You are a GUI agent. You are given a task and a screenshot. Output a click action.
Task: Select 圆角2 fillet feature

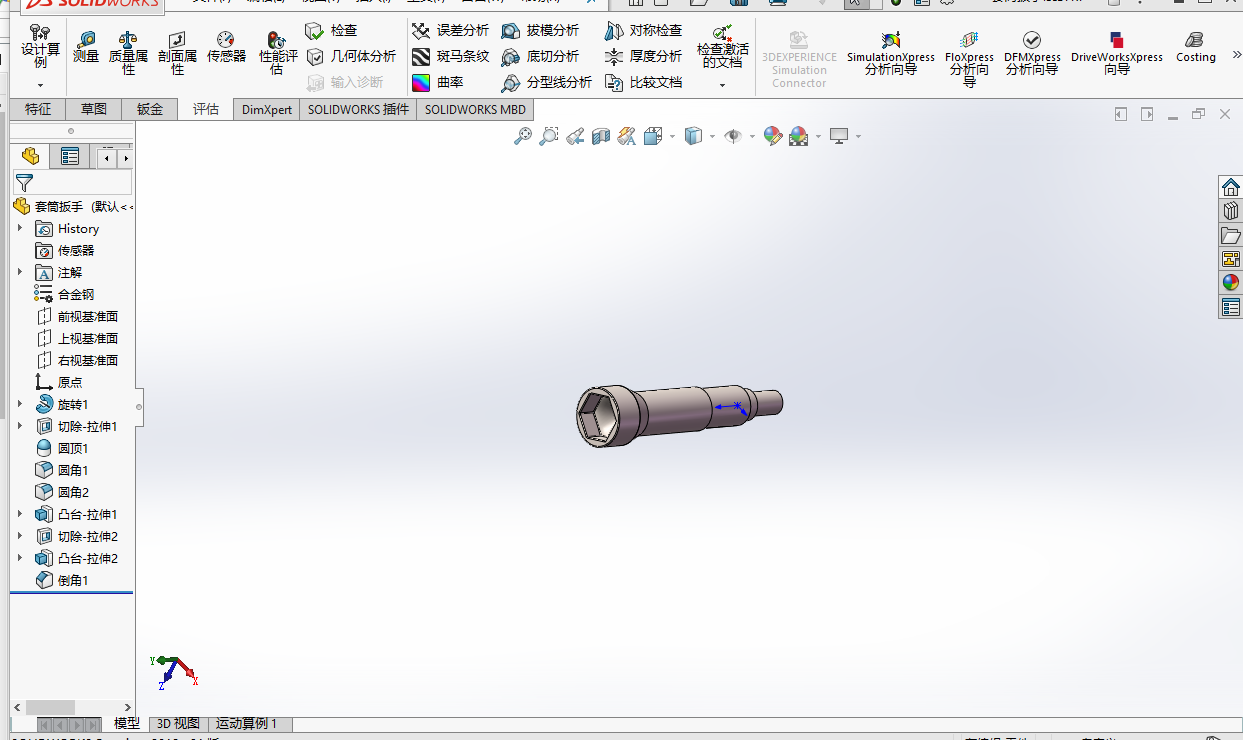[x=62, y=492]
